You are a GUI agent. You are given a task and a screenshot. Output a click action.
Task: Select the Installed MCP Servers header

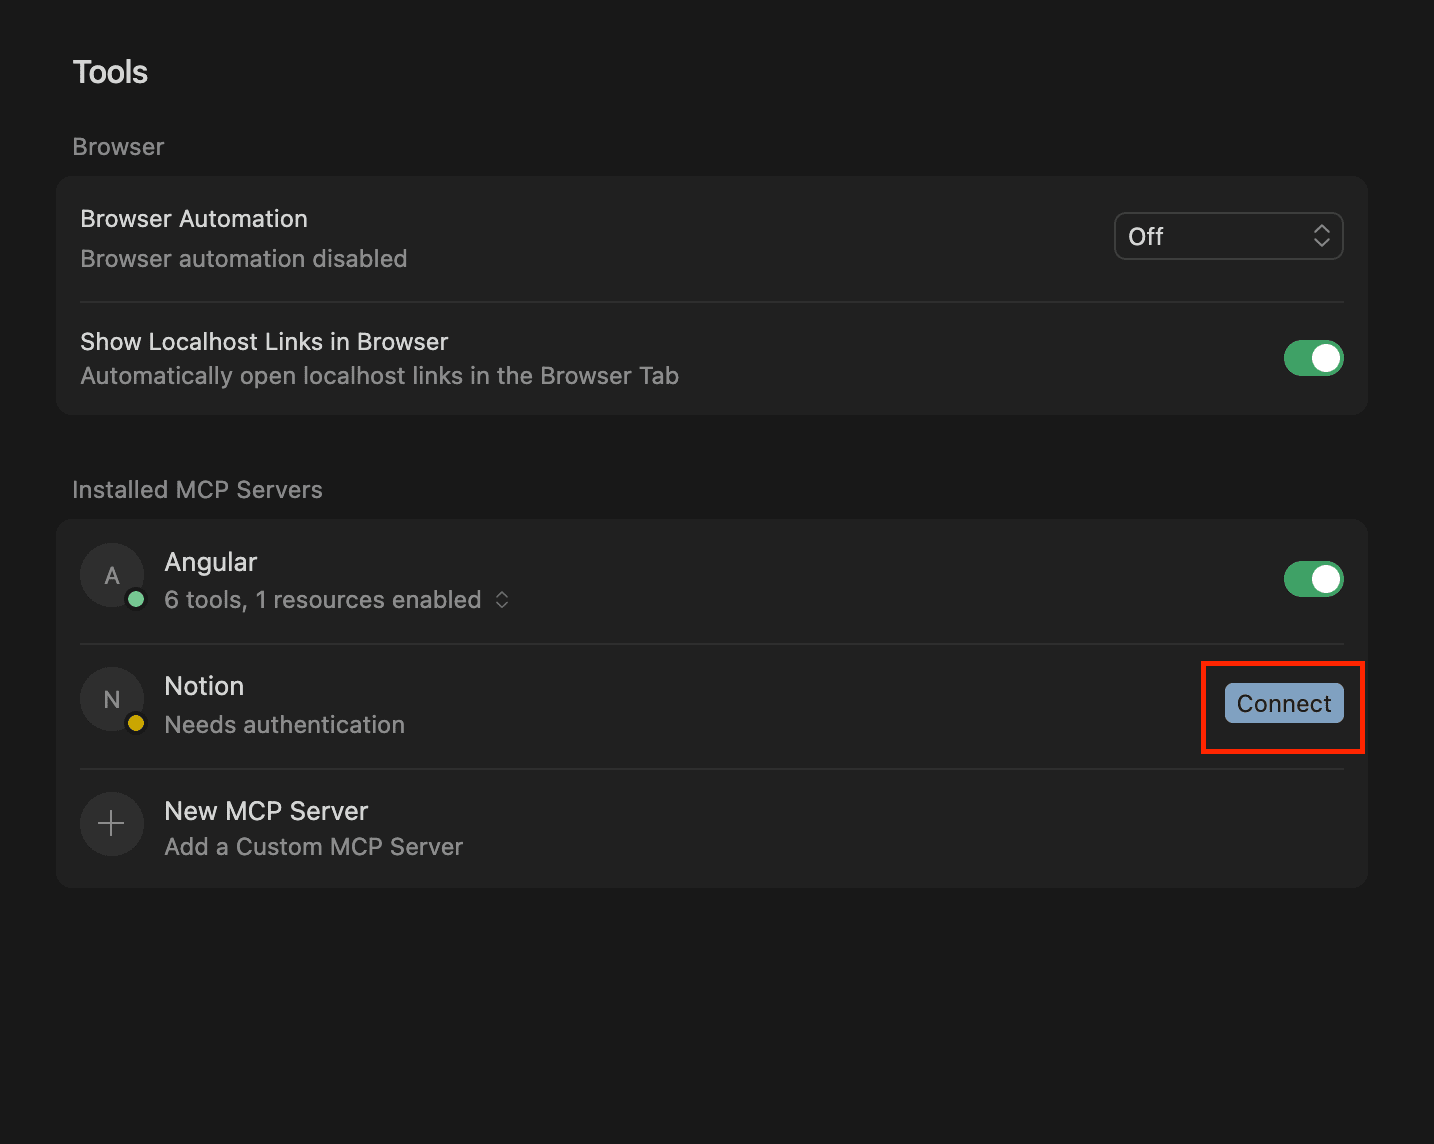pos(197,489)
